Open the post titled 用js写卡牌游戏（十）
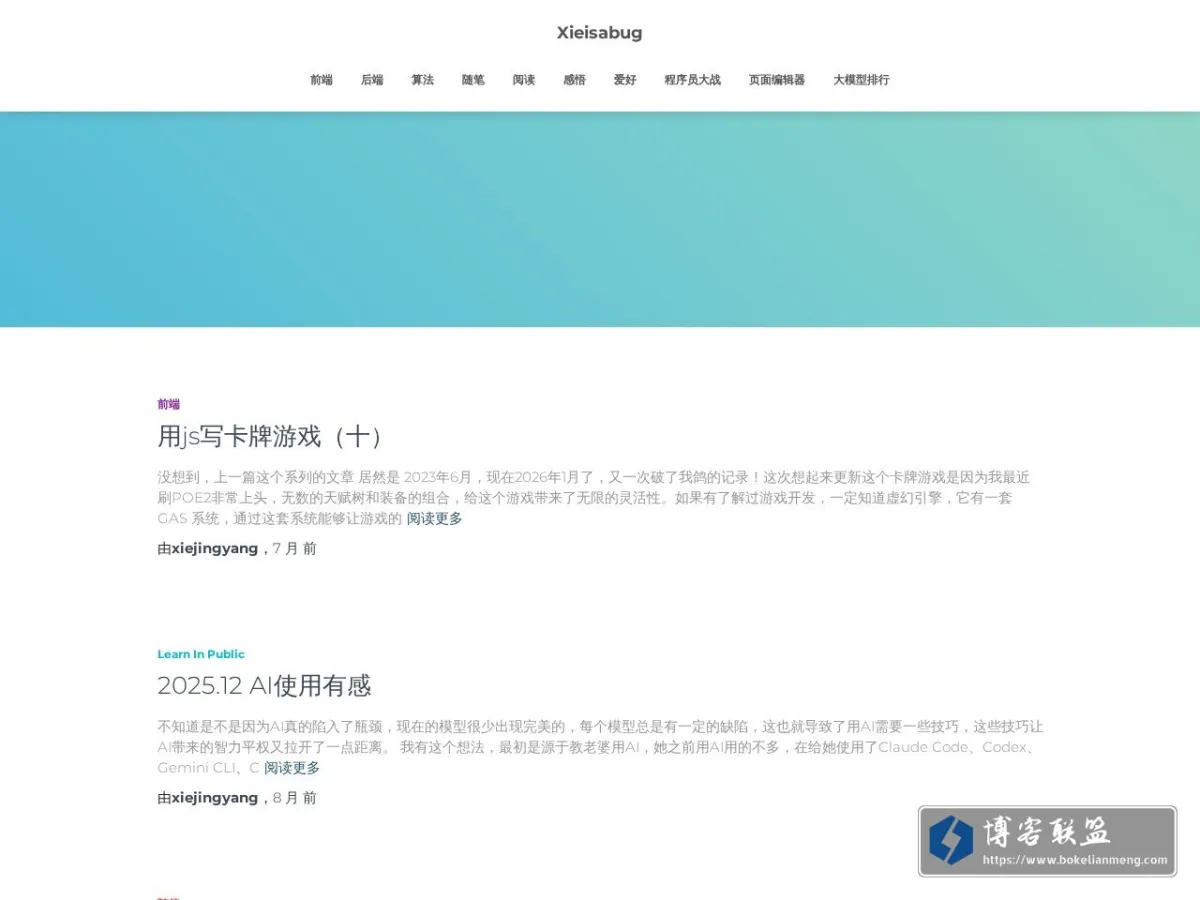Screen dimensions: 1200x900 coord(270,436)
